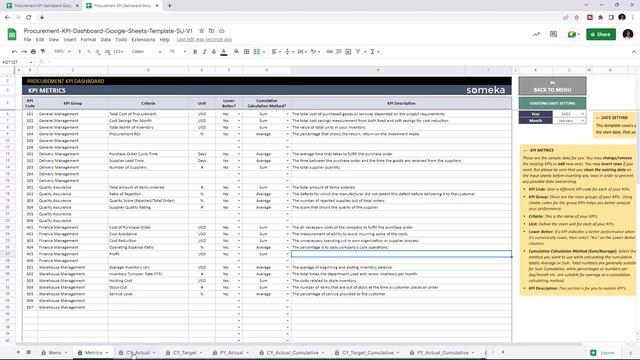Open the activity trend icon
The width and height of the screenshot is (640, 360).
tap(536, 35)
